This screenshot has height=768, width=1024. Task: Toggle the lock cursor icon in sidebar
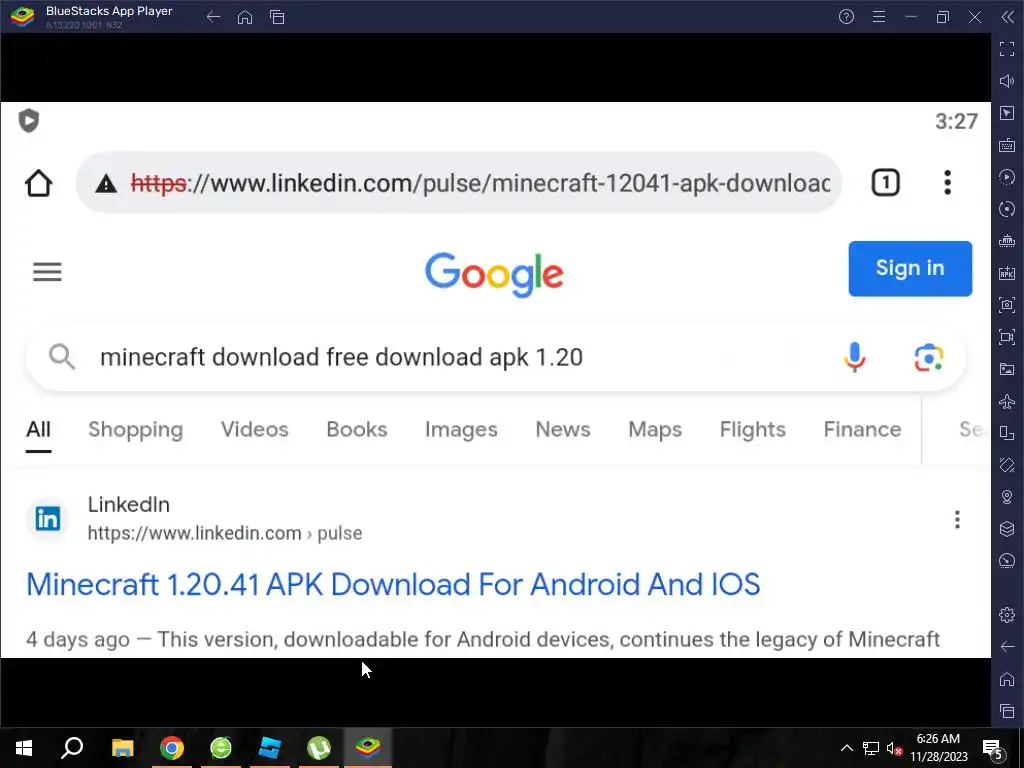tap(1006, 113)
